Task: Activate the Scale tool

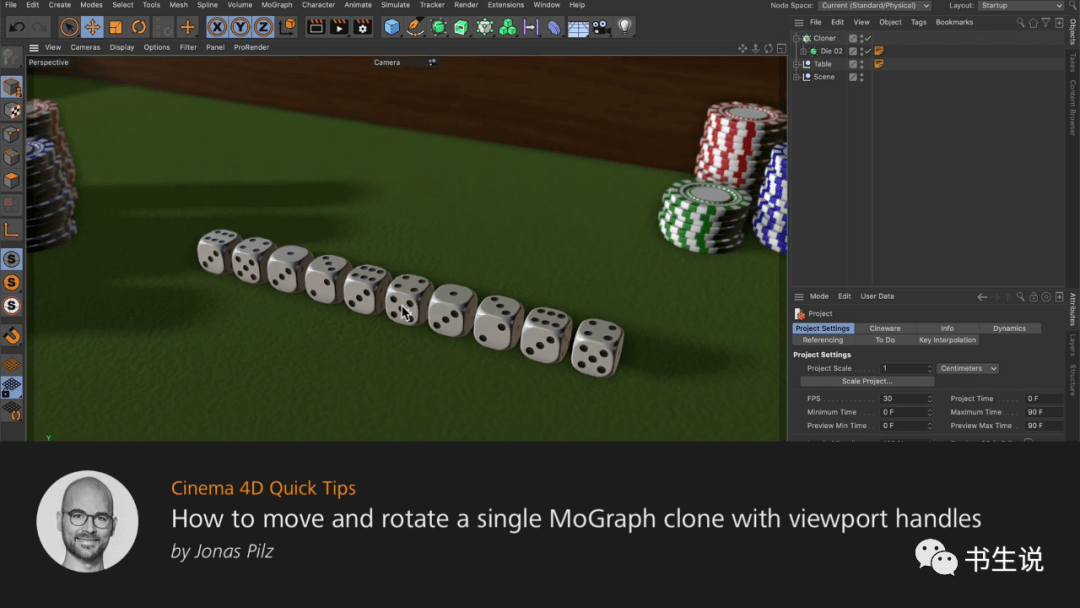Action: pos(116,28)
